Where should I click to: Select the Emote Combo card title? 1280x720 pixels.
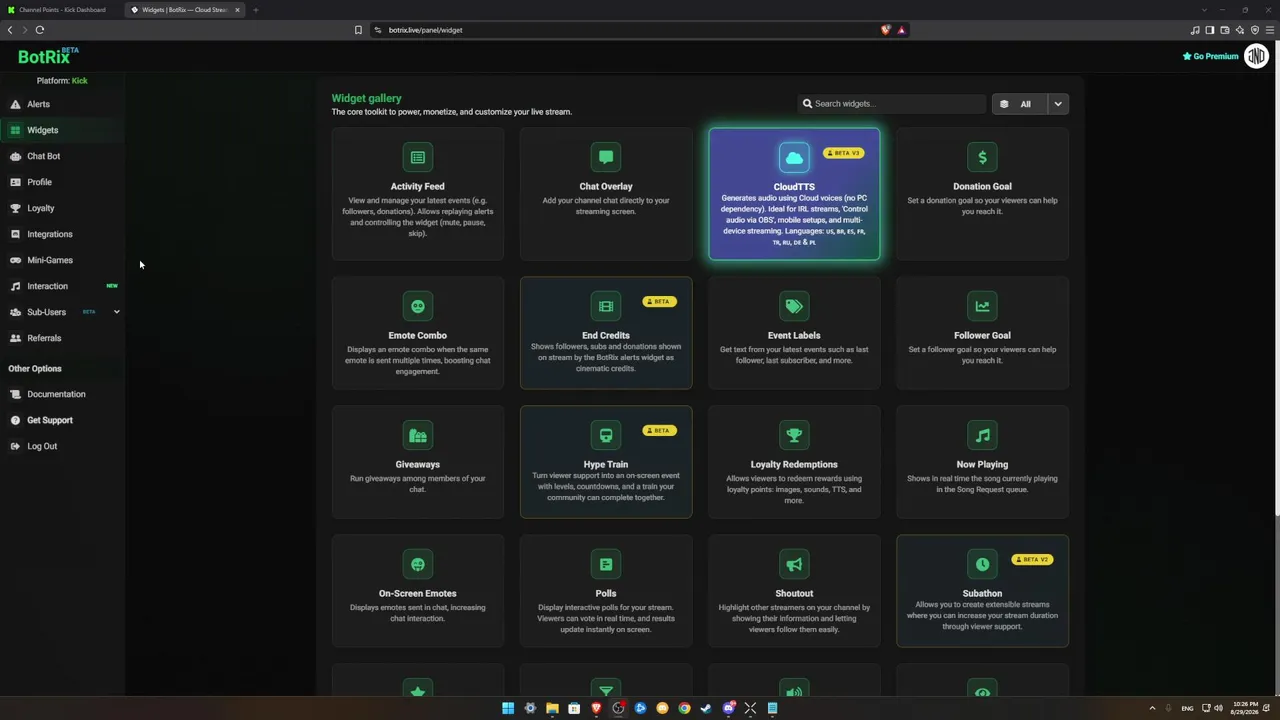click(418, 335)
